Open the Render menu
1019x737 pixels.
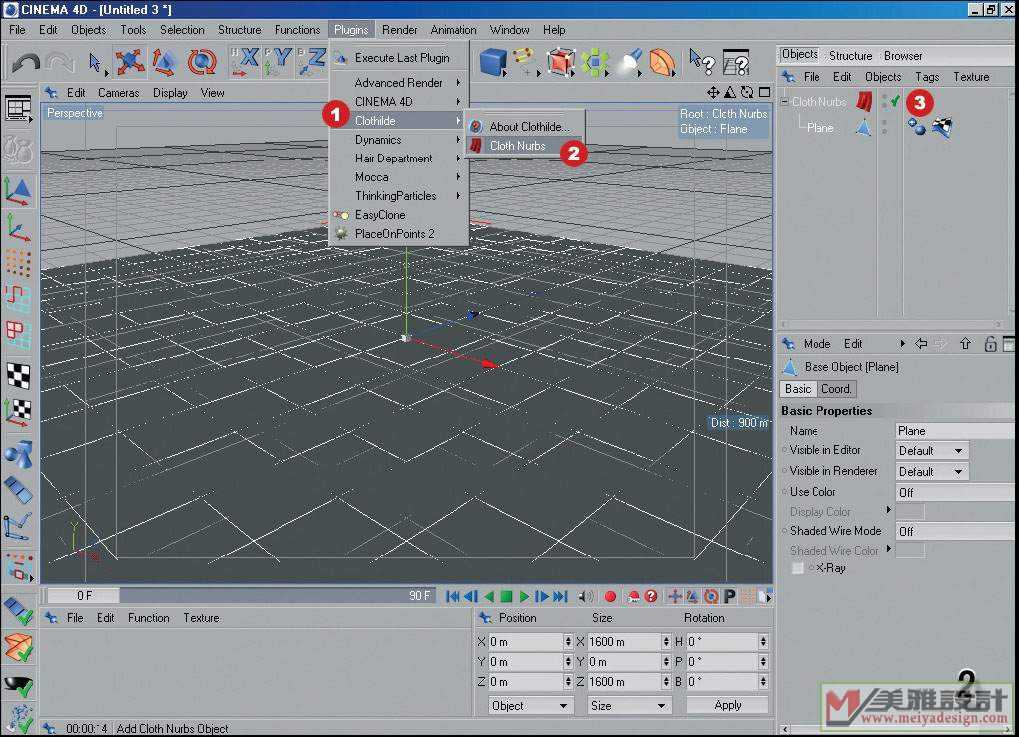pos(399,30)
